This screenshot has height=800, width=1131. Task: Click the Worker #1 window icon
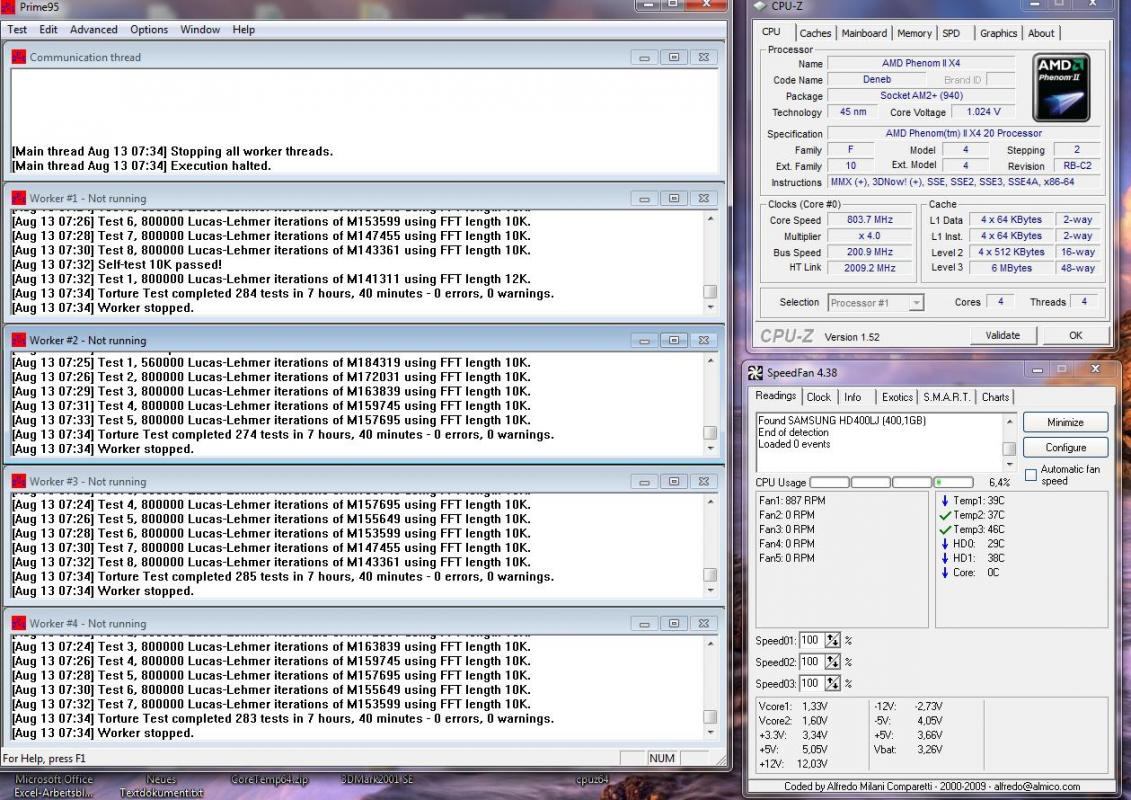coord(19,198)
